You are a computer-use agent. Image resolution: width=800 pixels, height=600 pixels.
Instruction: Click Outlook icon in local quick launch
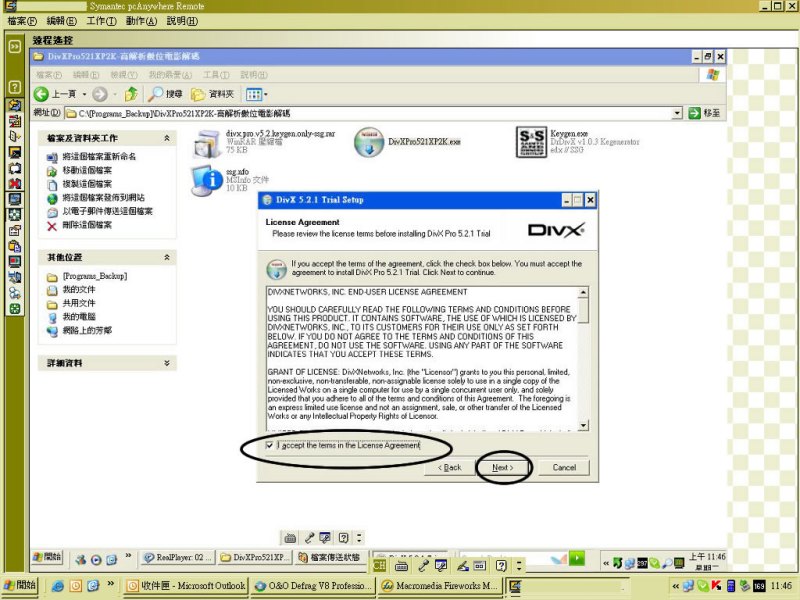click(x=76, y=586)
